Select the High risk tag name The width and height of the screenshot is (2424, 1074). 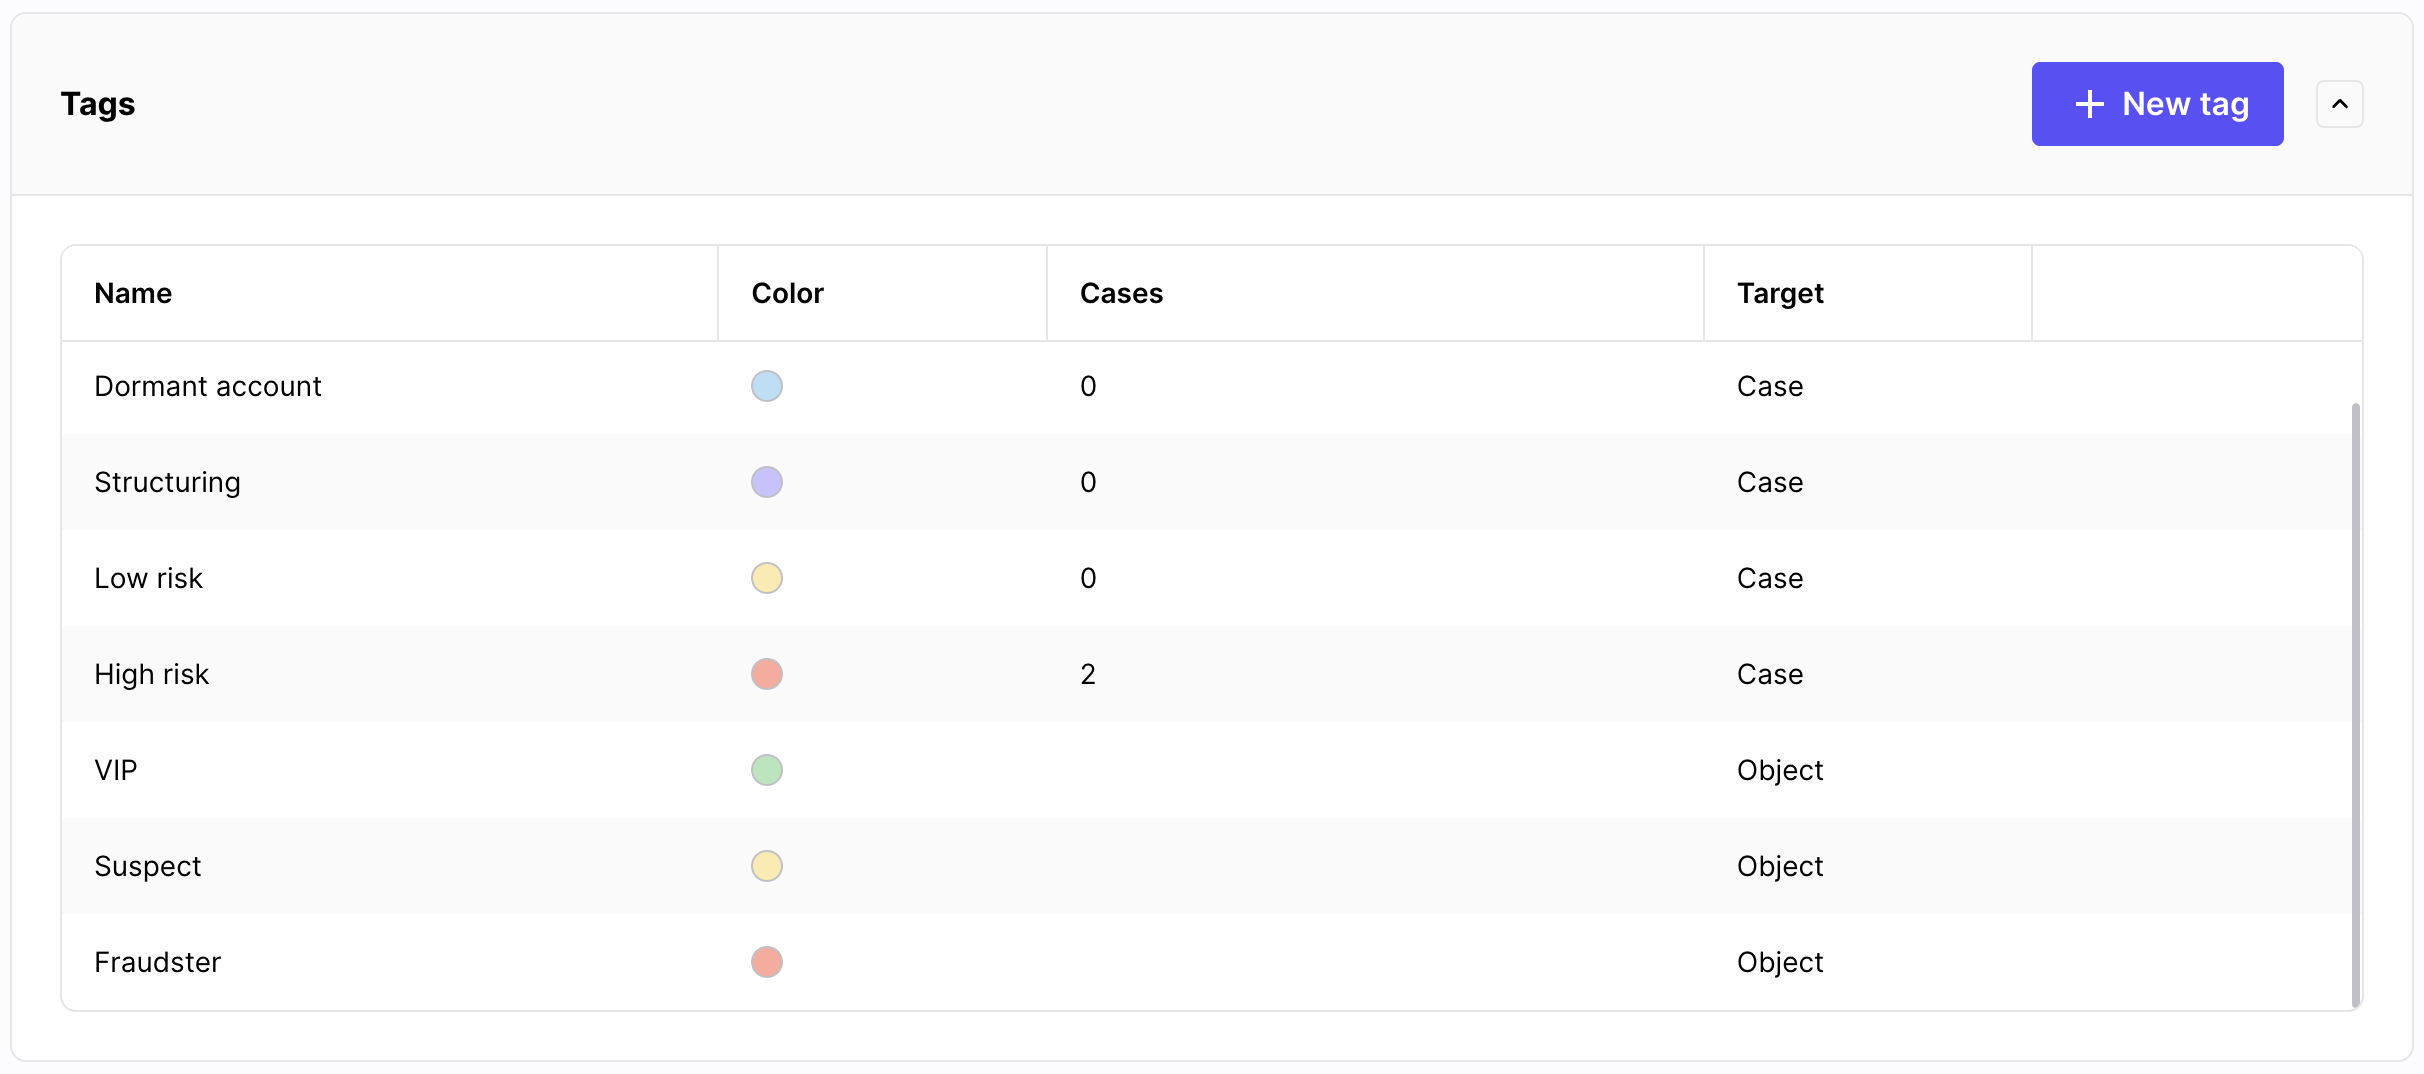click(x=151, y=674)
